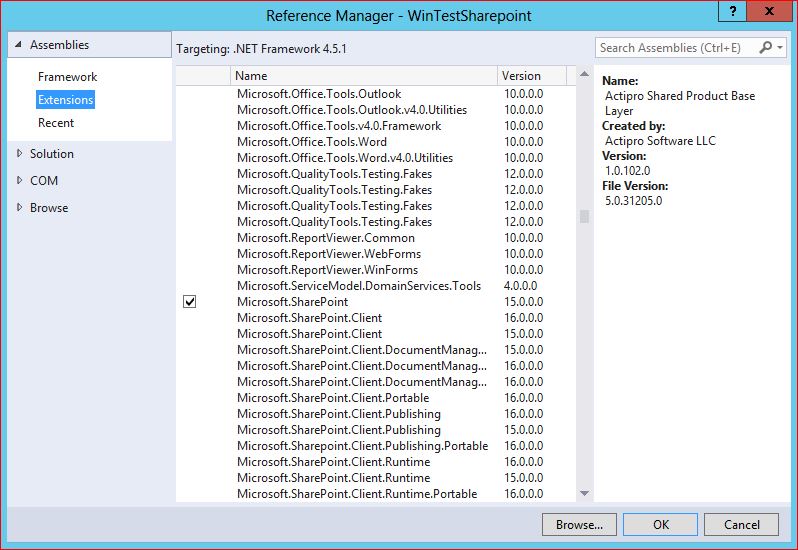This screenshot has width=798, height=550.
Task: Click the Cancel button
Action: click(742, 525)
